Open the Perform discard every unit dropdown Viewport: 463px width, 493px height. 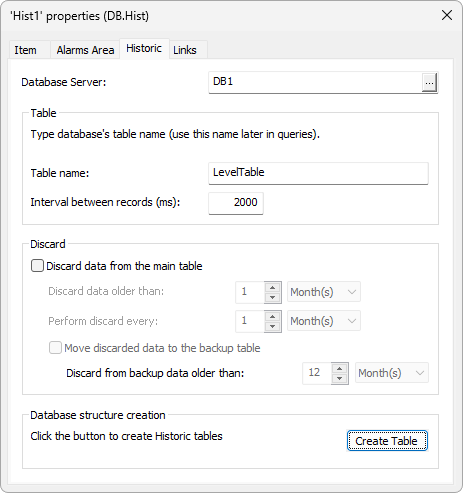coord(324,321)
